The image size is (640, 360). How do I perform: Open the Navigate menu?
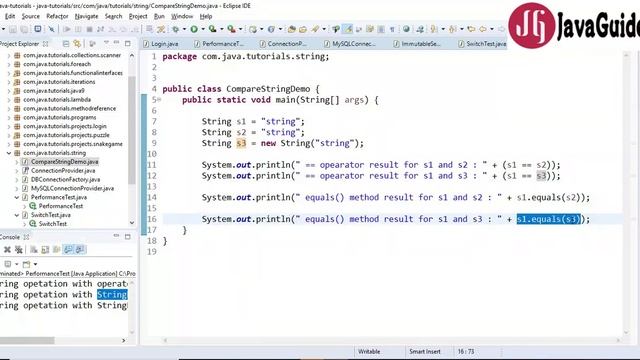click(86, 16)
